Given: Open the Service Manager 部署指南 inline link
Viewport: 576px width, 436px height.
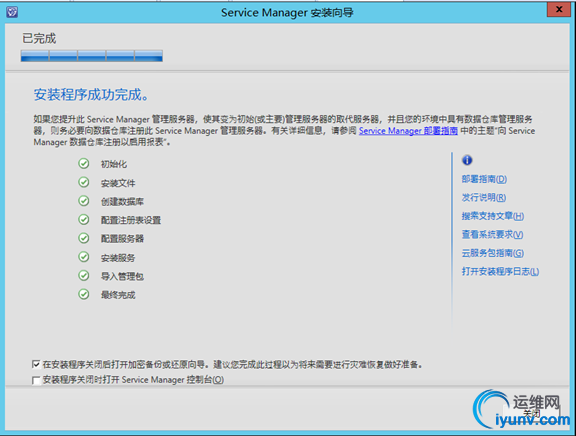Looking at the screenshot, I should [408, 131].
